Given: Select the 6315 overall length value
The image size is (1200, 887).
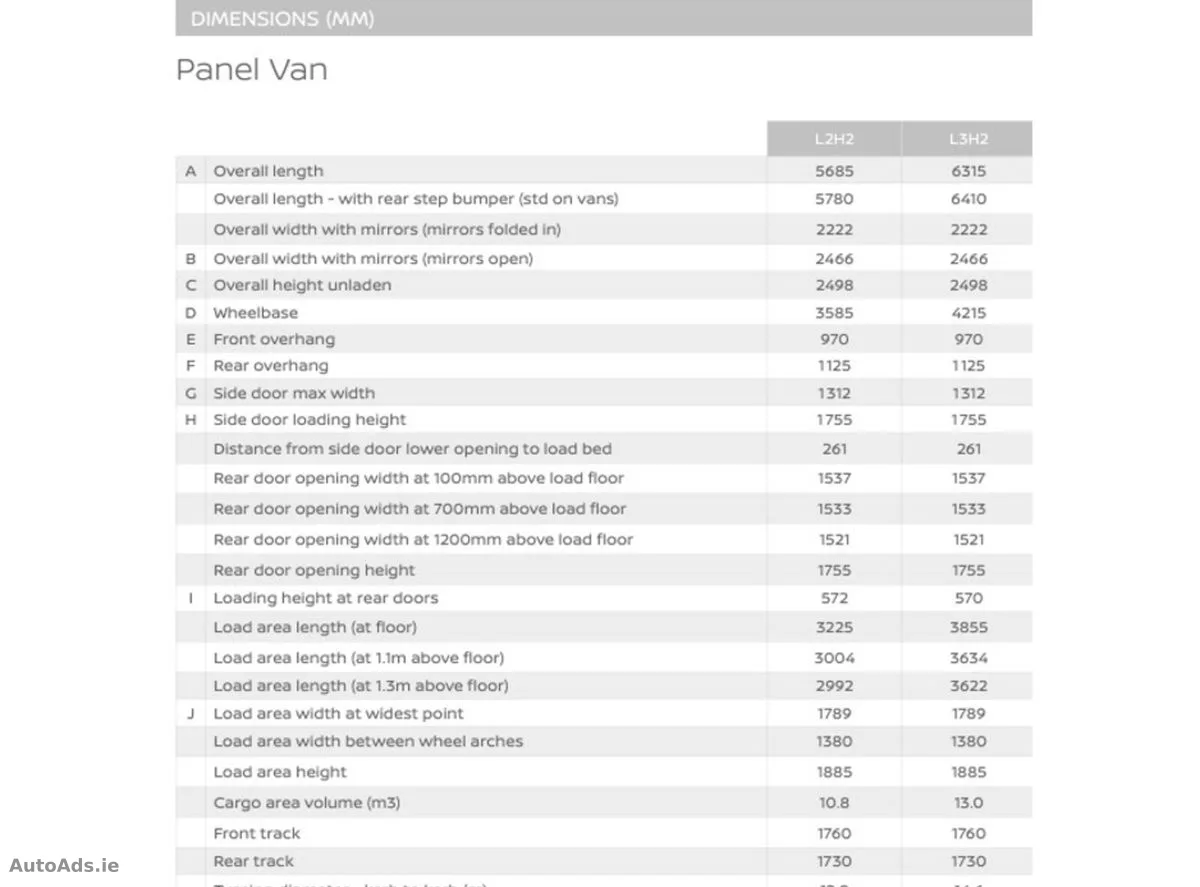Looking at the screenshot, I should 968,171.
